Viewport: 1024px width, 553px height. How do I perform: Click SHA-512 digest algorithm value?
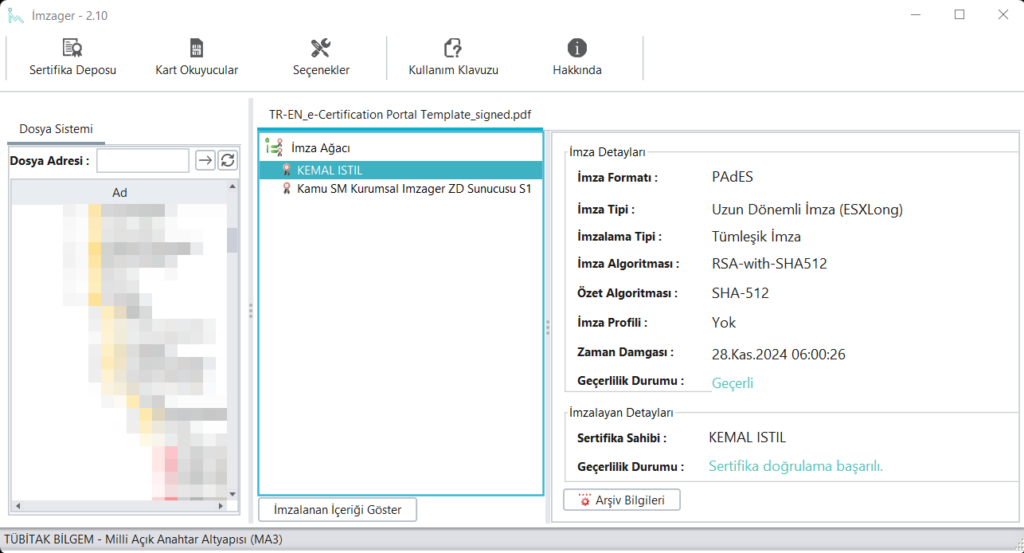740,293
